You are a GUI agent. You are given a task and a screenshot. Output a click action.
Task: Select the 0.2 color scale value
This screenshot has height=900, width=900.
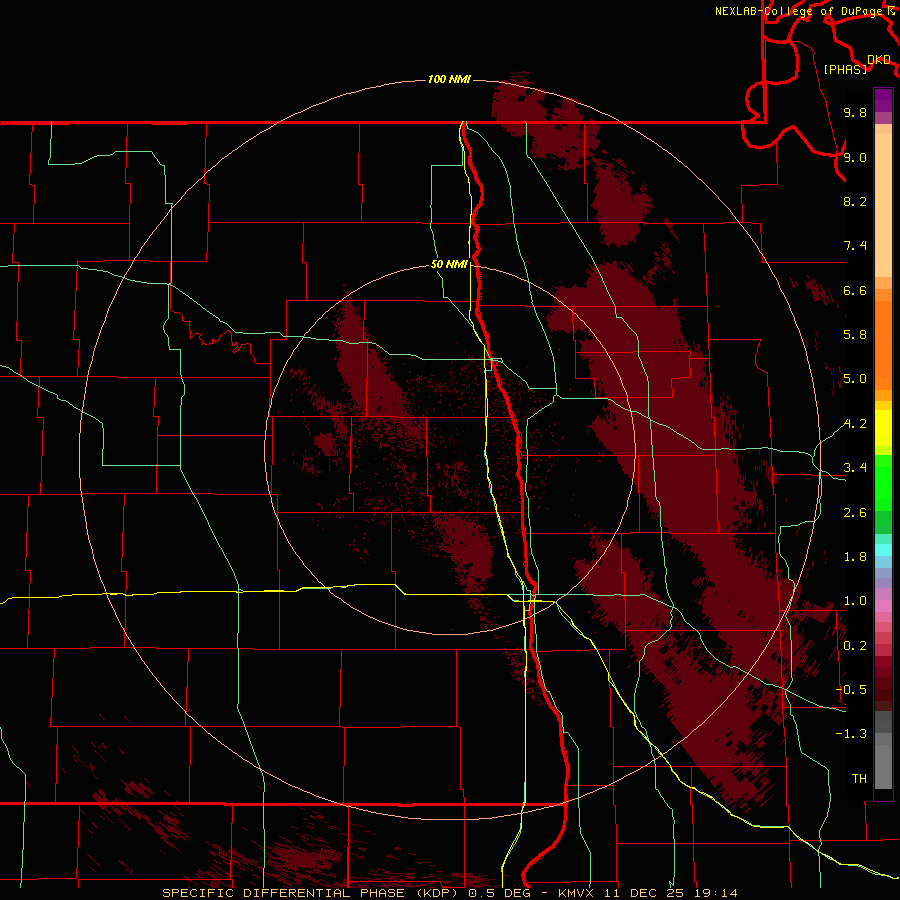855,646
